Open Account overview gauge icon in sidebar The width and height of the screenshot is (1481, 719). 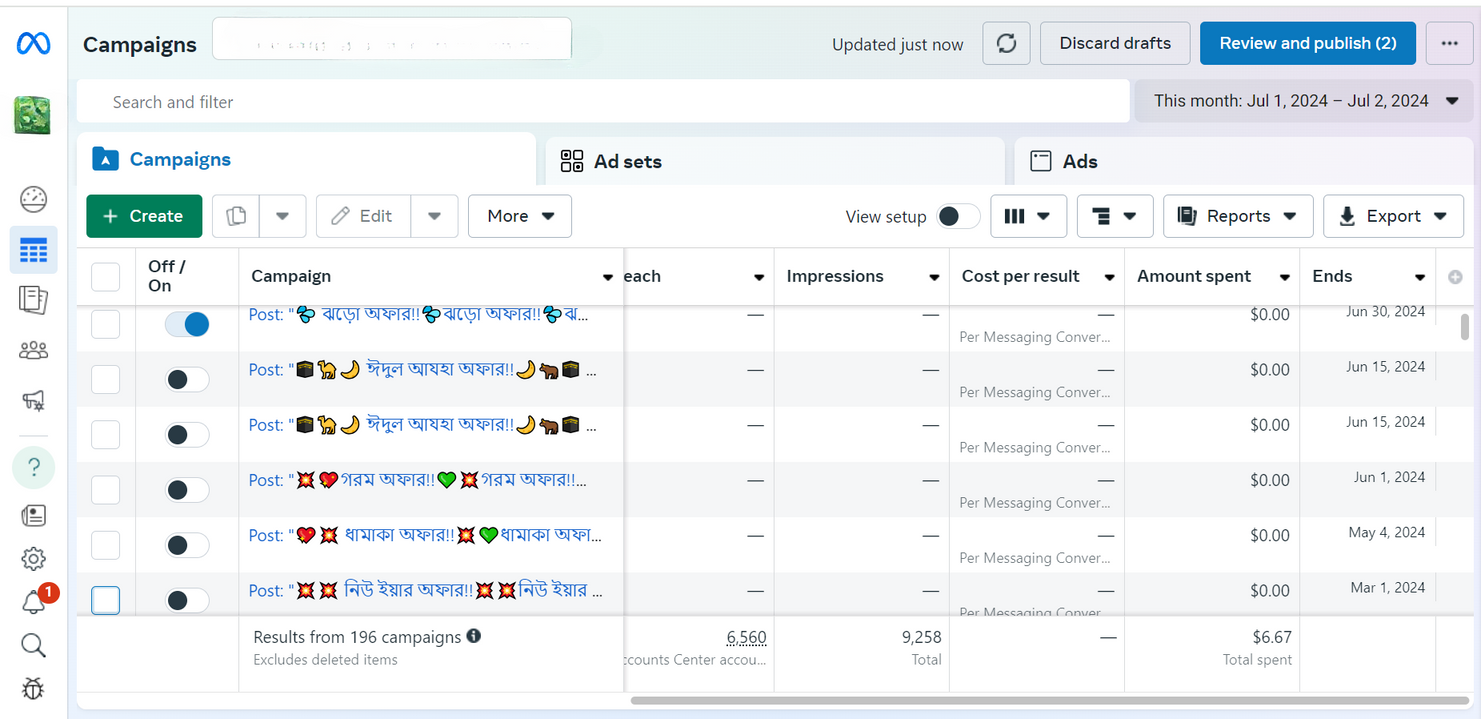click(33, 199)
